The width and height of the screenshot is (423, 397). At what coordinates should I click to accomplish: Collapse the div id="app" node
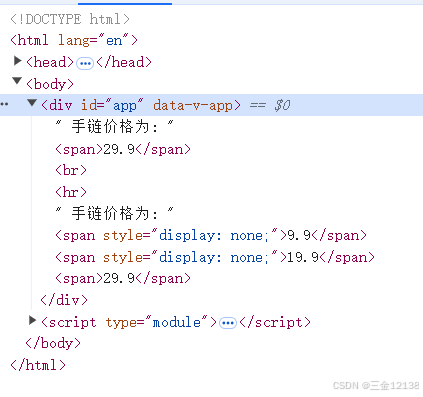32,103
